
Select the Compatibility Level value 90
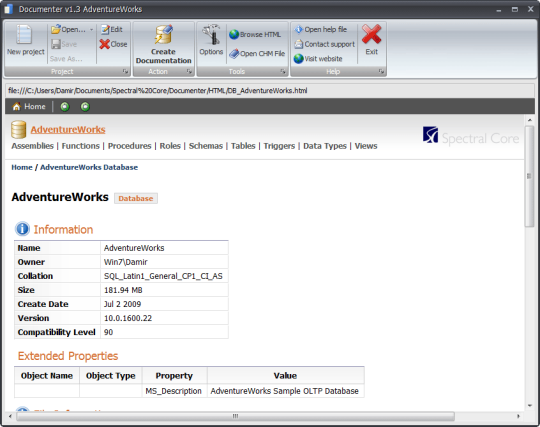click(x=108, y=332)
